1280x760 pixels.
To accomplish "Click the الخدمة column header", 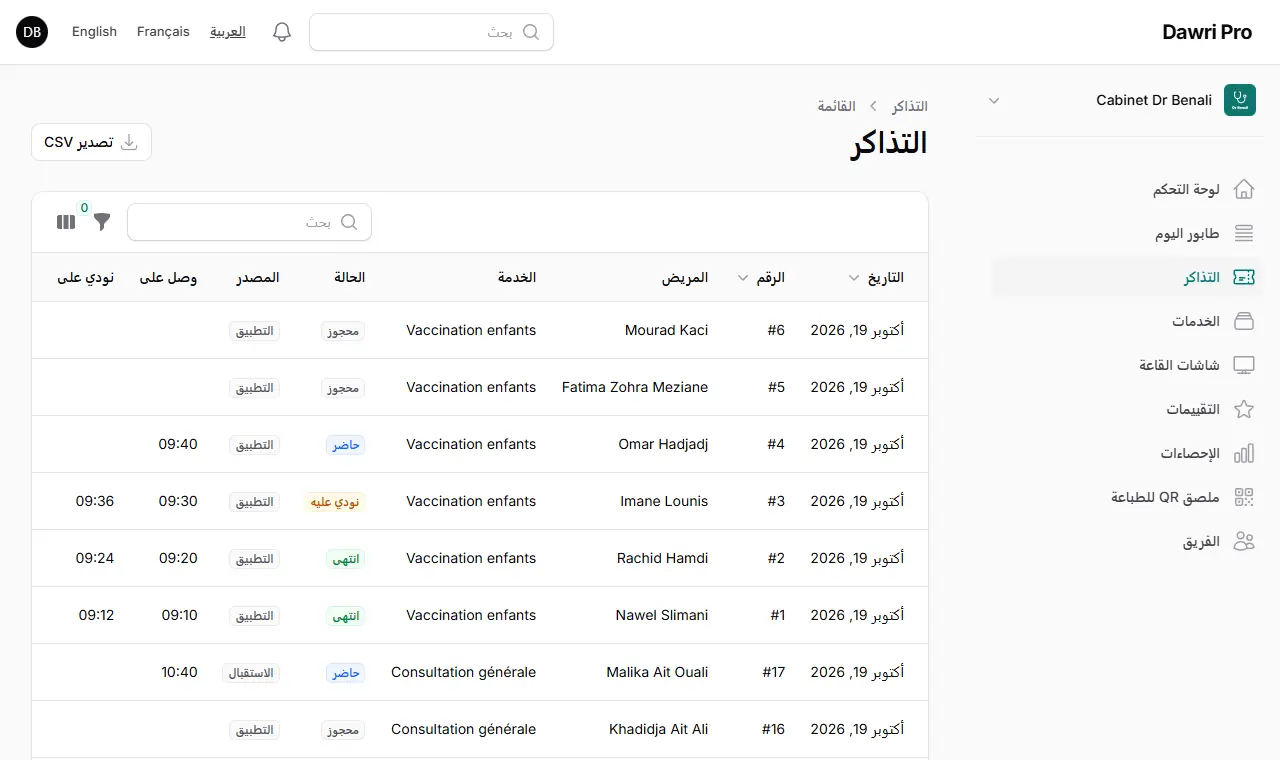I will (x=517, y=278).
